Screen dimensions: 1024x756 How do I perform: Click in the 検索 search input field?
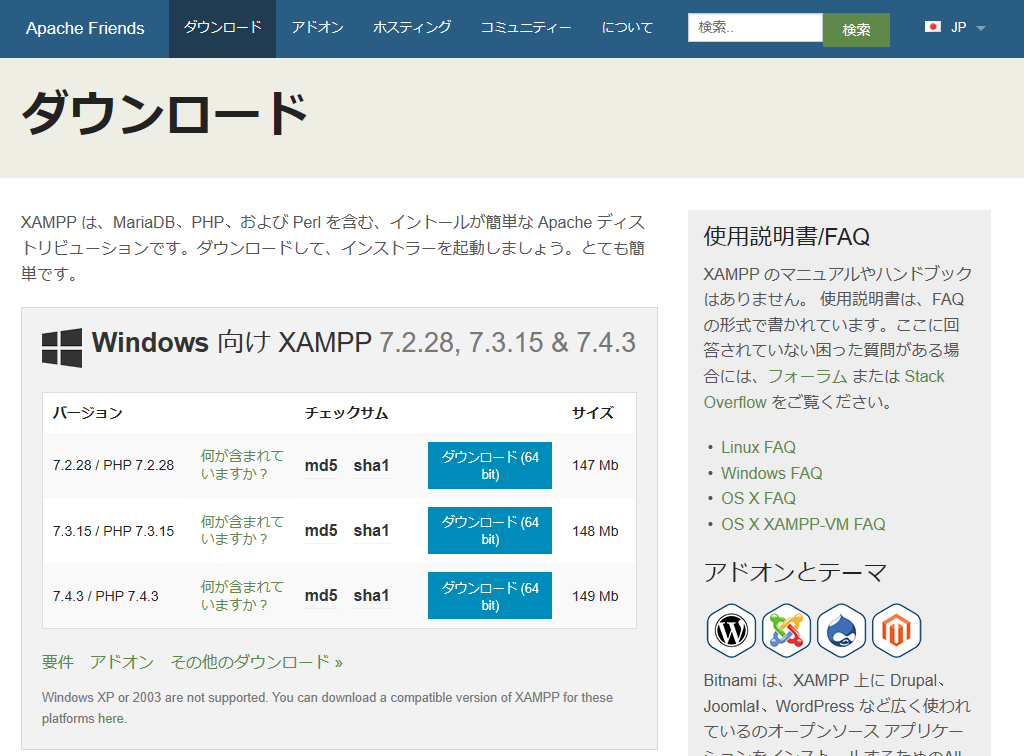(754, 28)
